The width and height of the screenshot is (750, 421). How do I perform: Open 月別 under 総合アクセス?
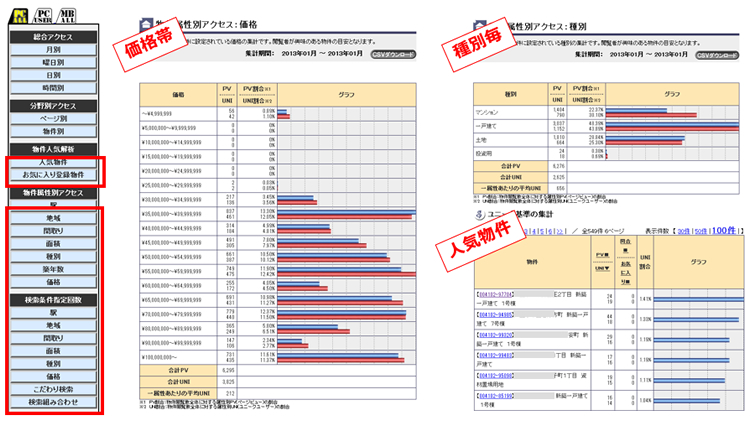[53, 50]
